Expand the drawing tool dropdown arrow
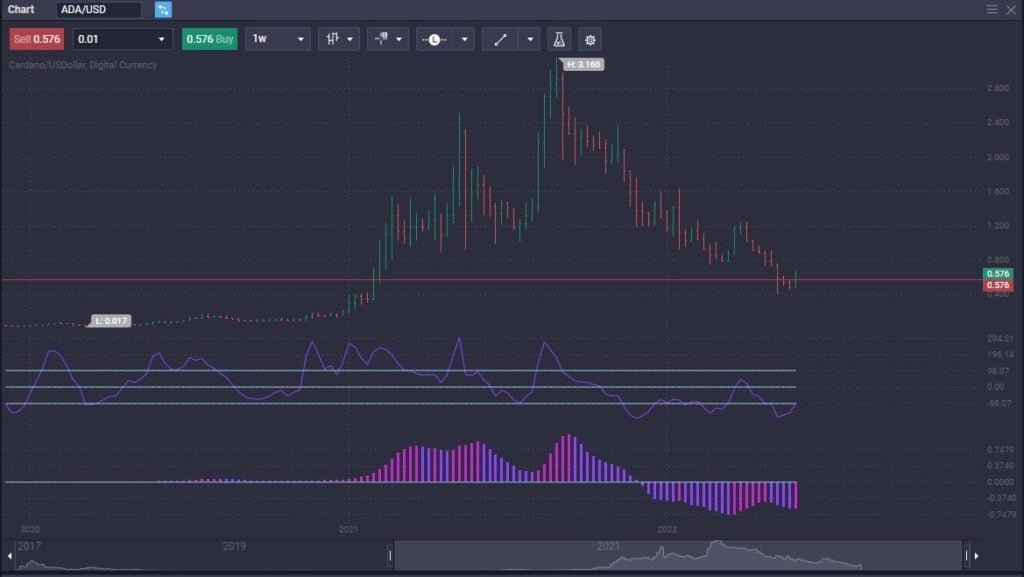The image size is (1024, 577). coord(529,39)
